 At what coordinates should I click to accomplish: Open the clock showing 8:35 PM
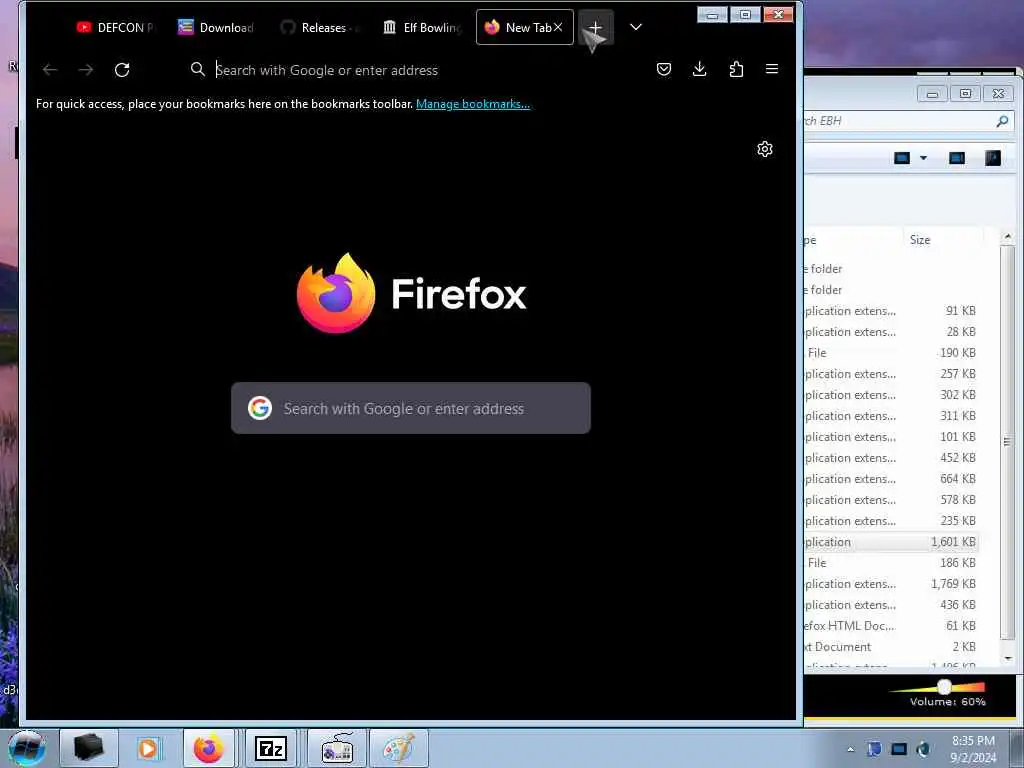[x=973, y=749]
